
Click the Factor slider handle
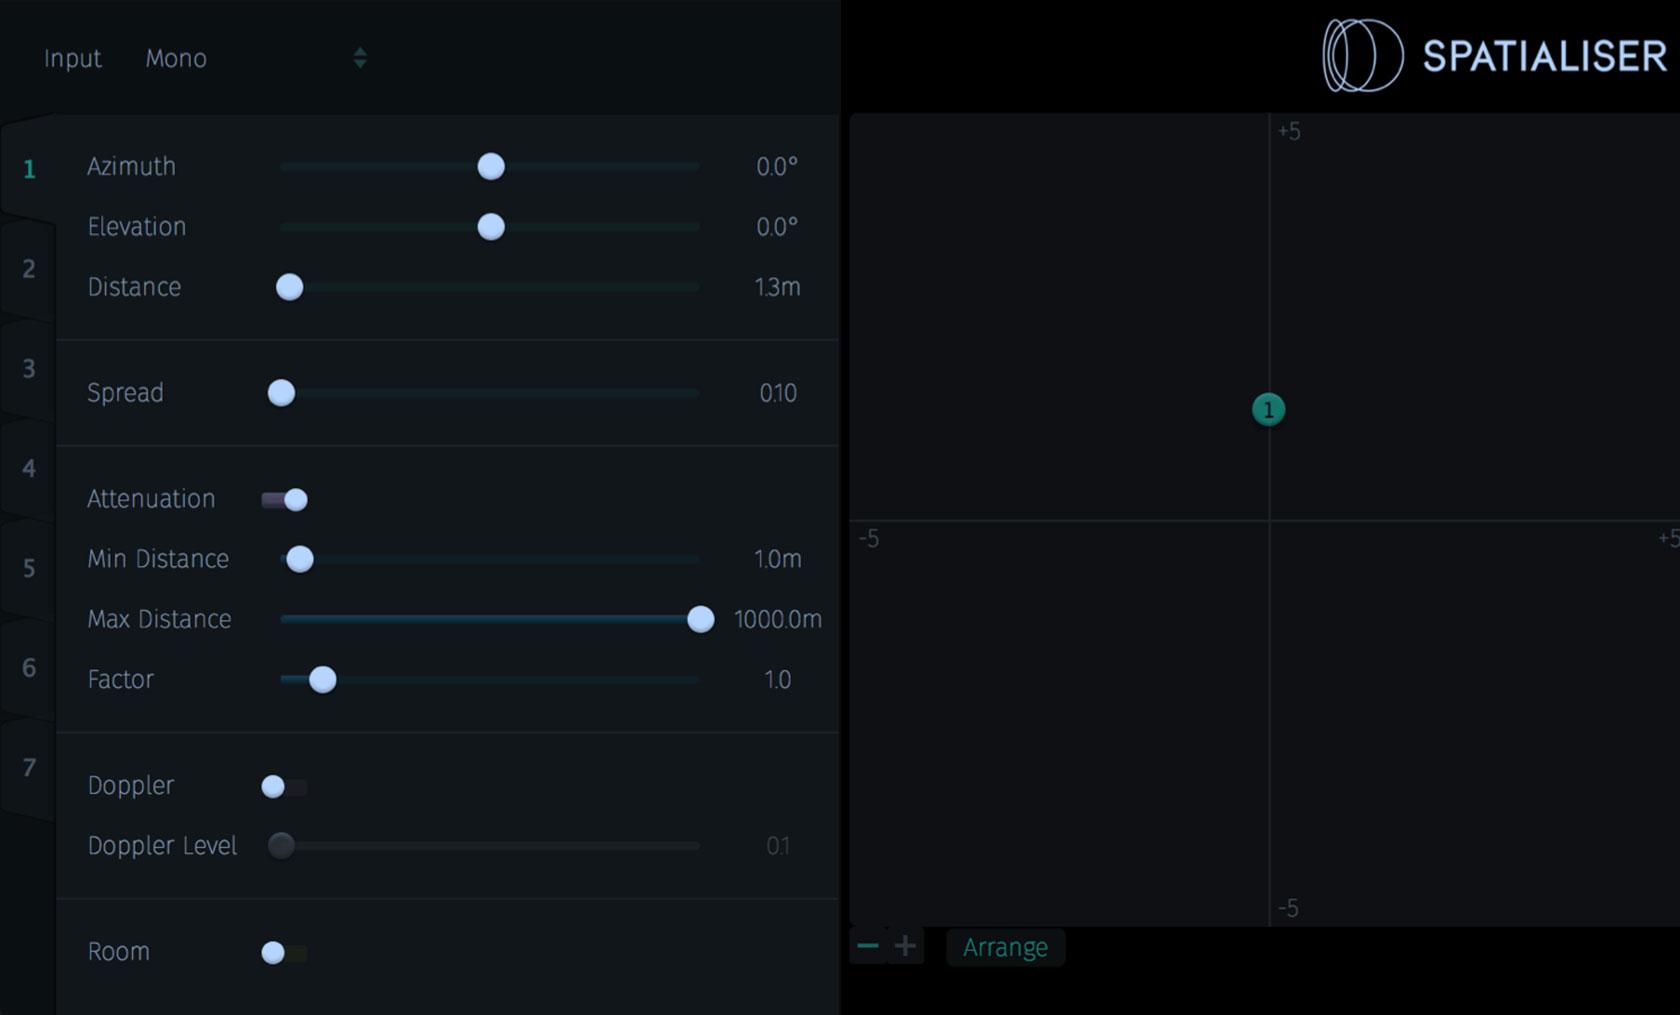323,680
